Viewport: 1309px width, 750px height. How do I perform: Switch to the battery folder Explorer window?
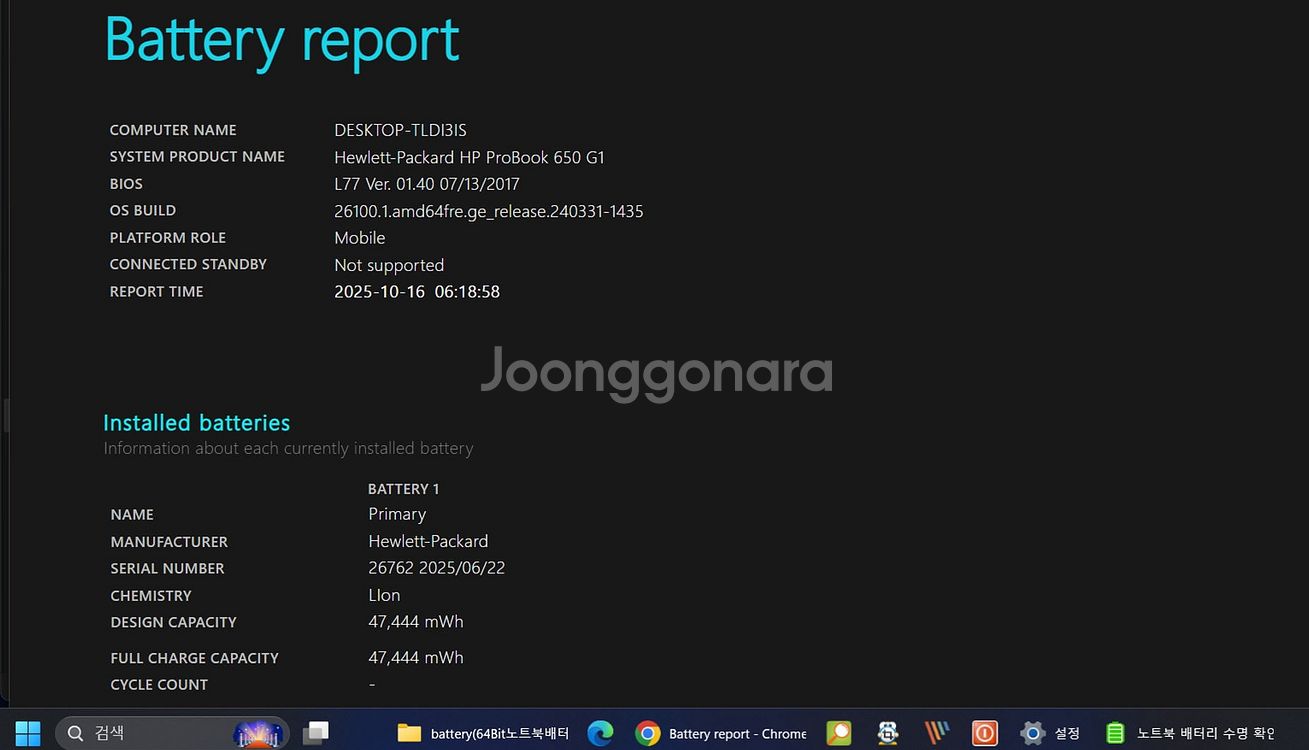484,733
